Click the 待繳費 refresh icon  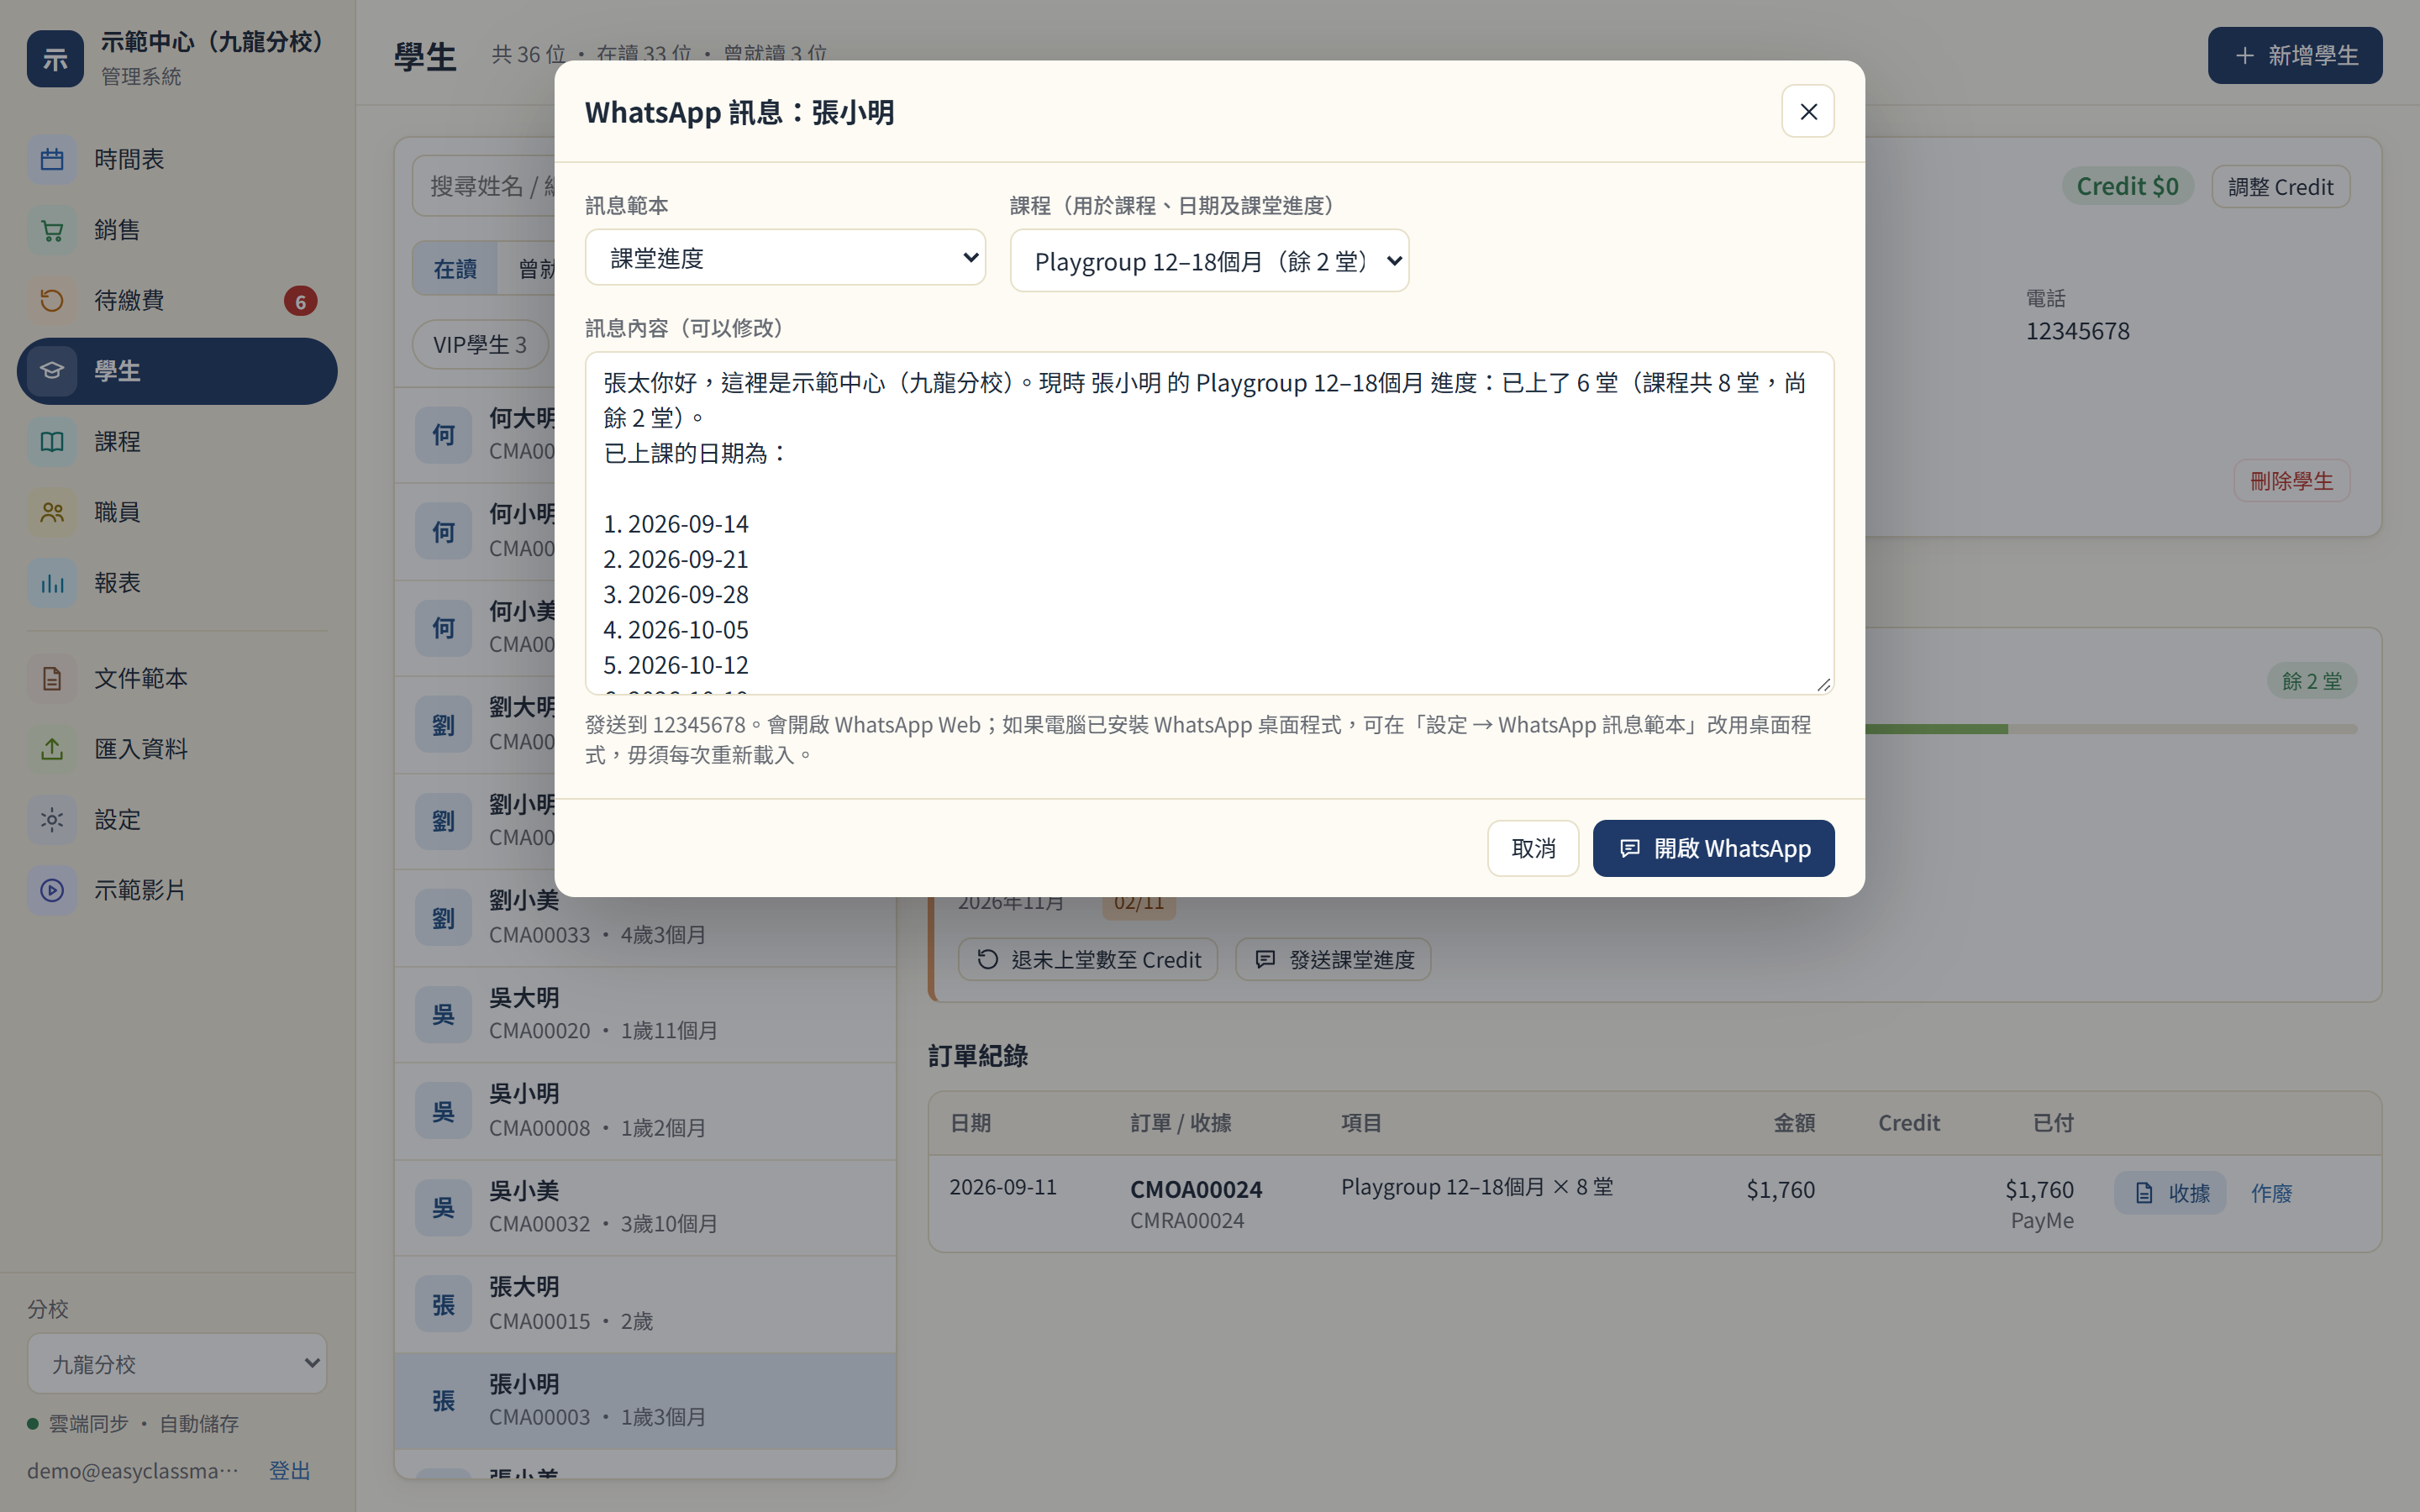(x=52, y=301)
